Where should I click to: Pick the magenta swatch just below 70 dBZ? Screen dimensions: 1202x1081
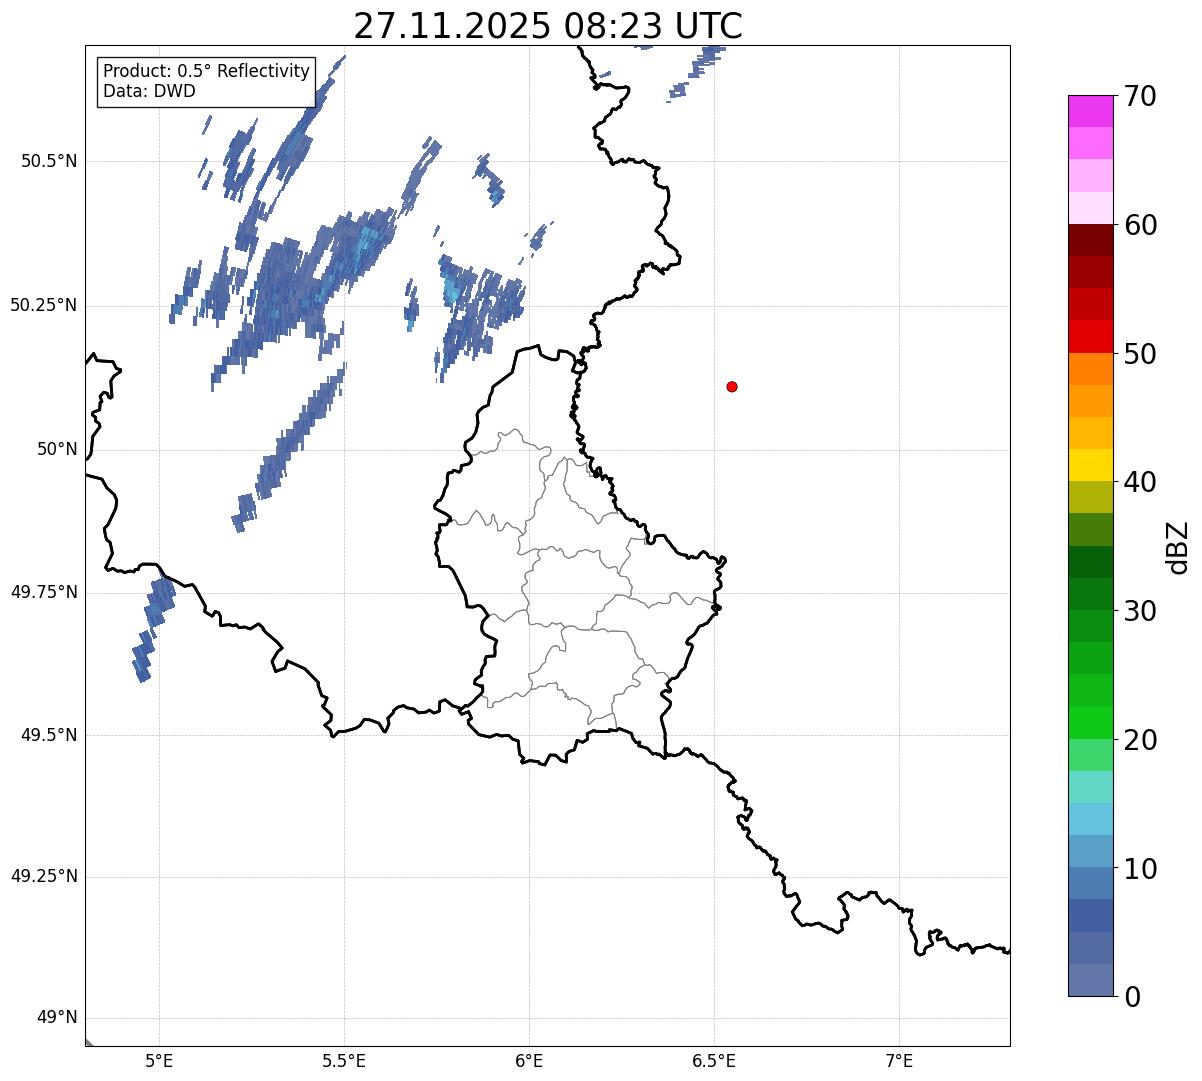pos(1090,111)
